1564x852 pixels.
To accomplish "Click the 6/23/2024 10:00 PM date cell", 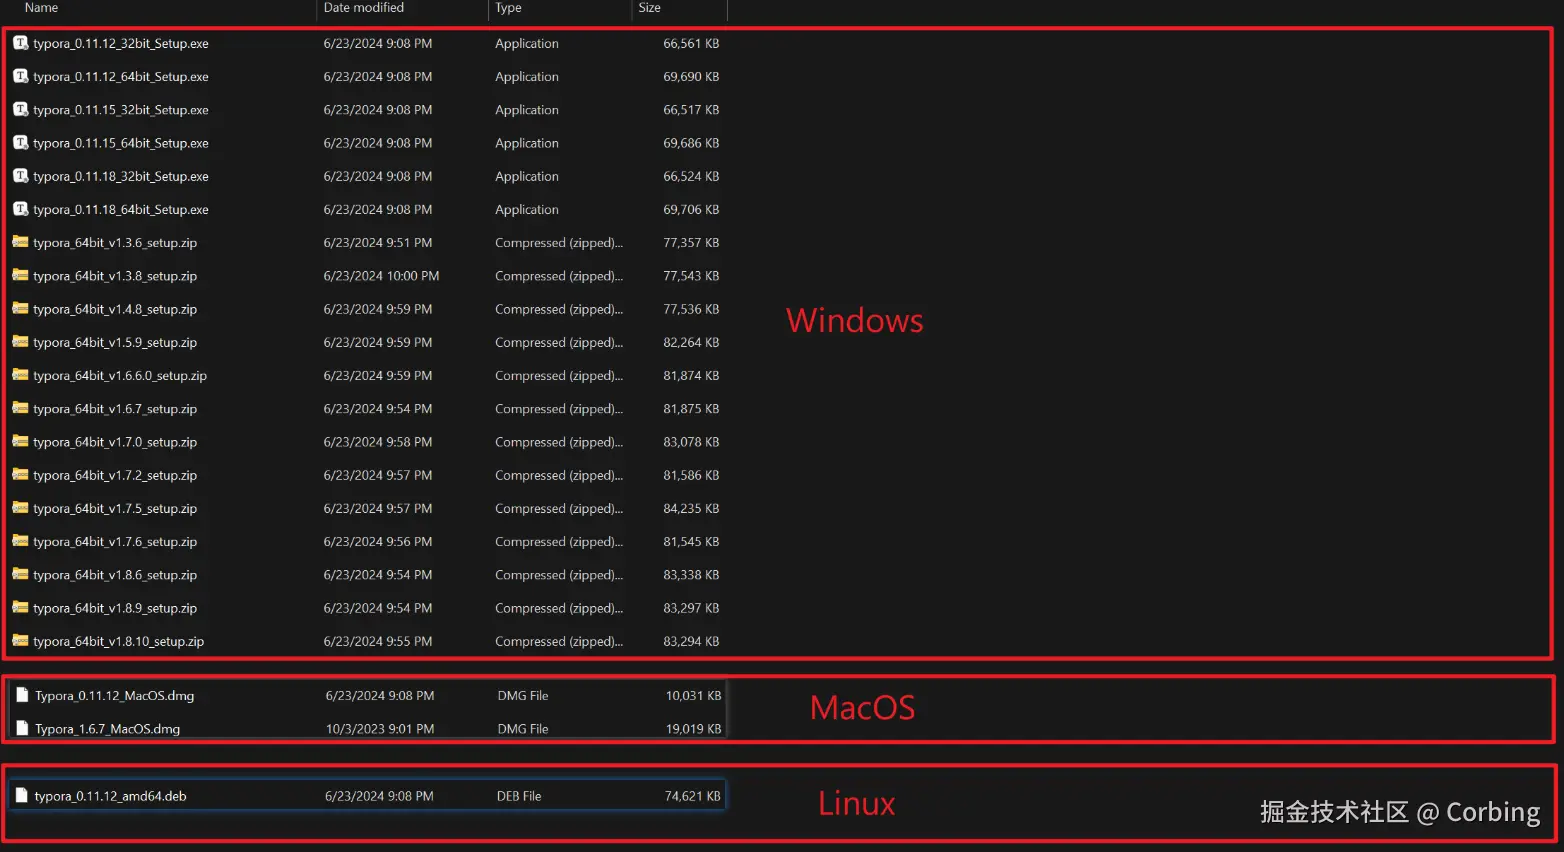I will click(x=381, y=276).
